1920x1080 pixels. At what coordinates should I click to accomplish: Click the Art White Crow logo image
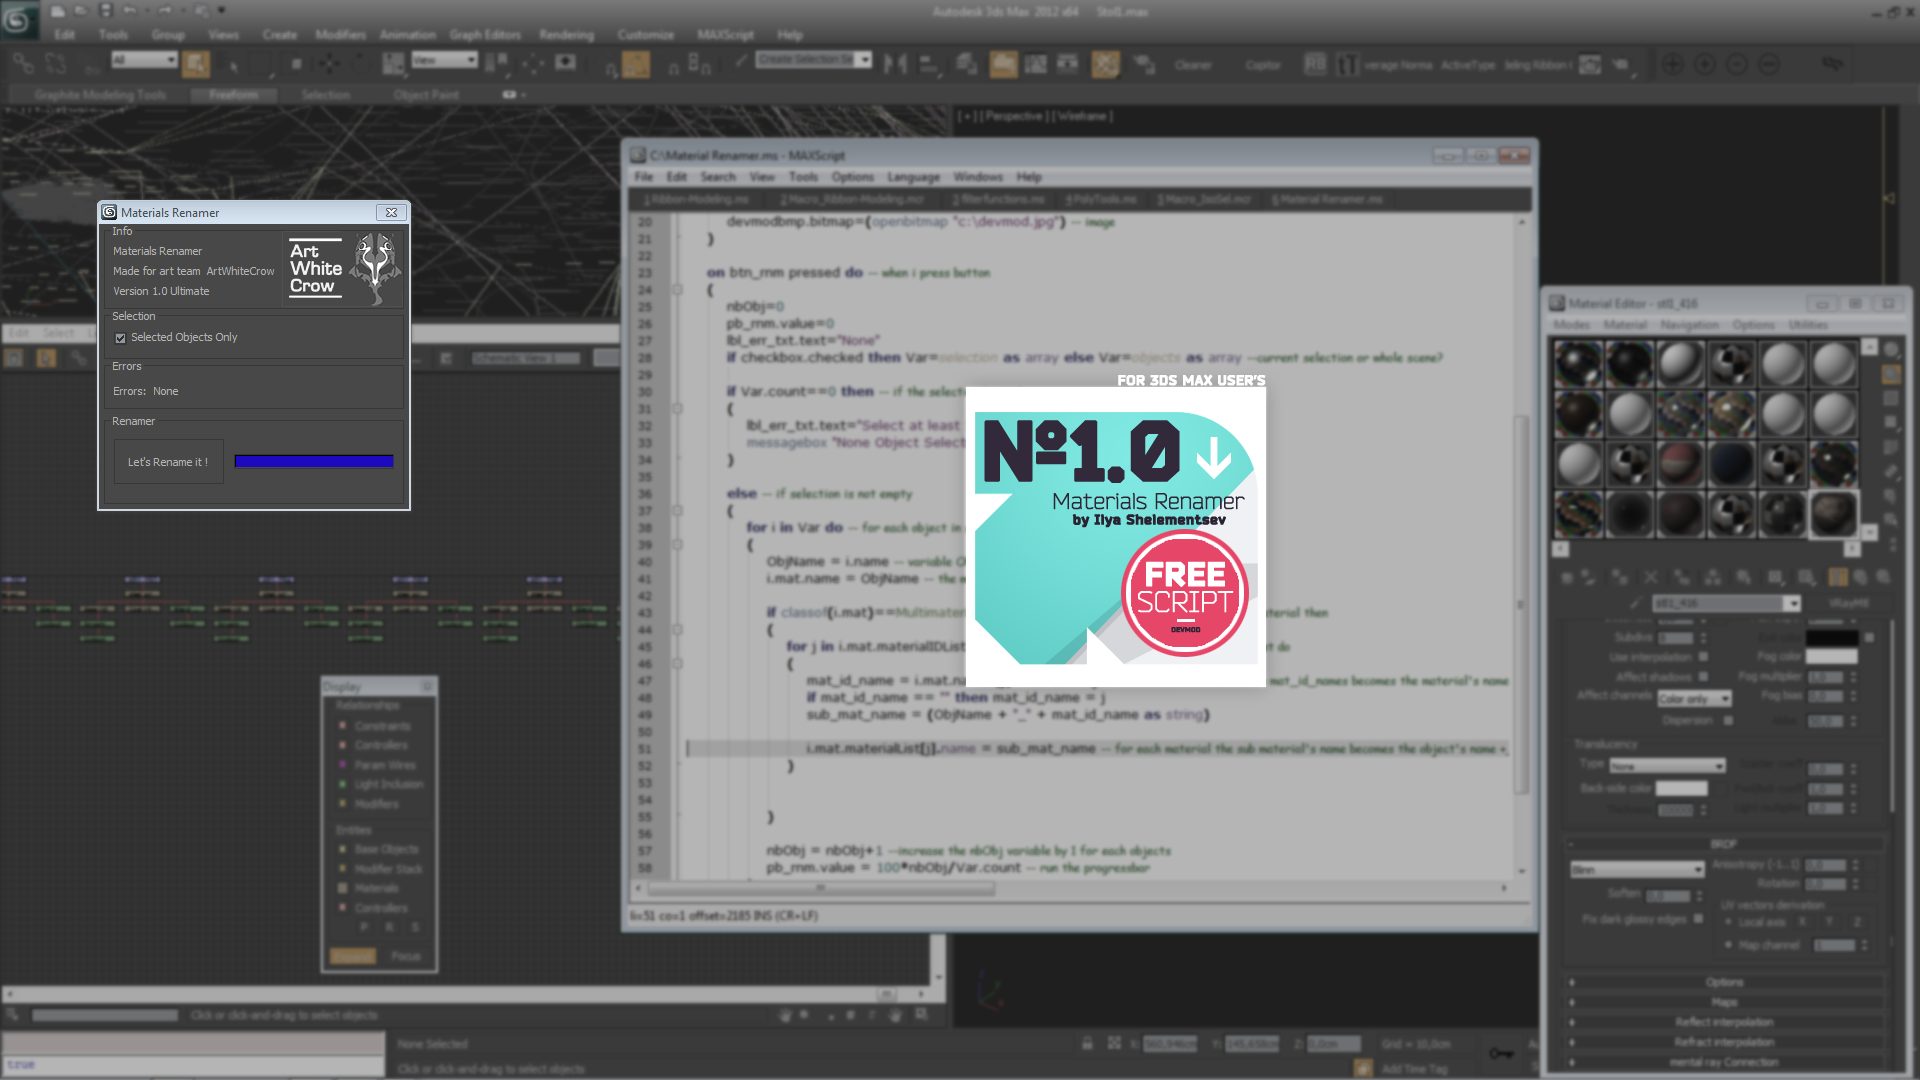344,268
